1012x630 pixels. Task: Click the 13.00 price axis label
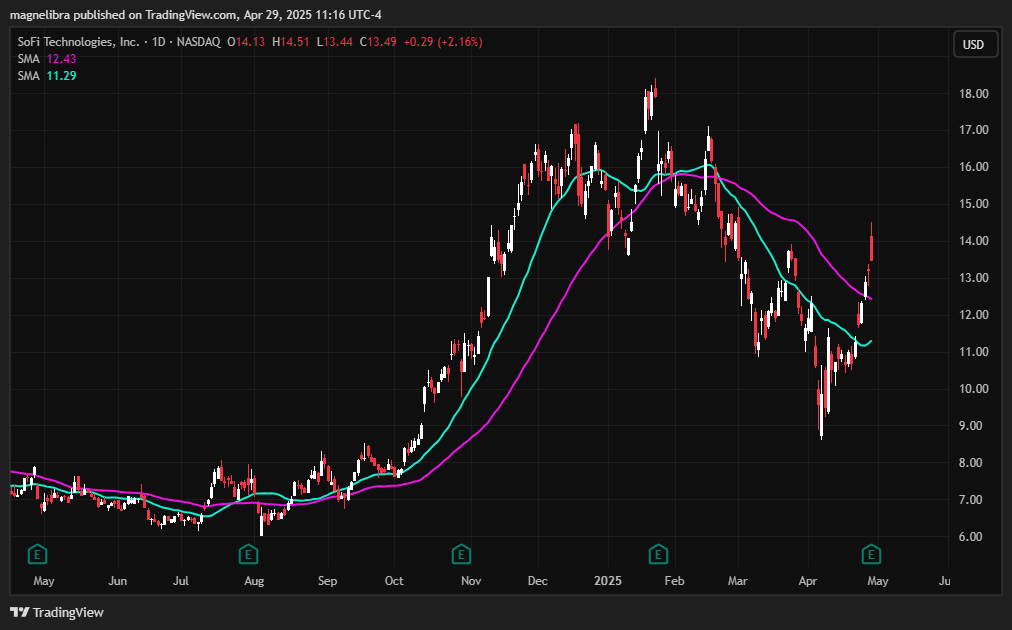(973, 278)
